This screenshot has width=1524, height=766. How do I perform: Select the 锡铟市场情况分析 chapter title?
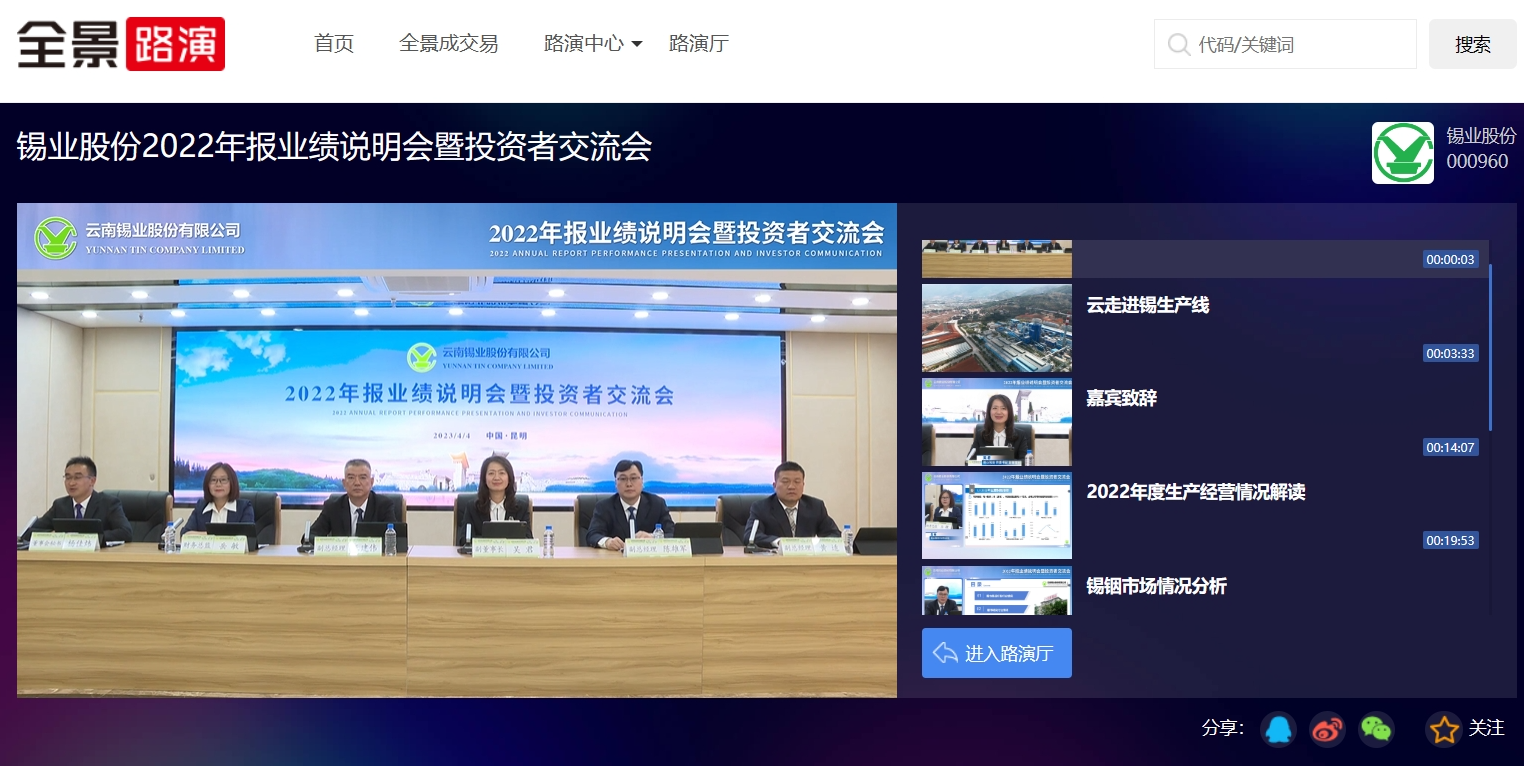coord(1156,586)
